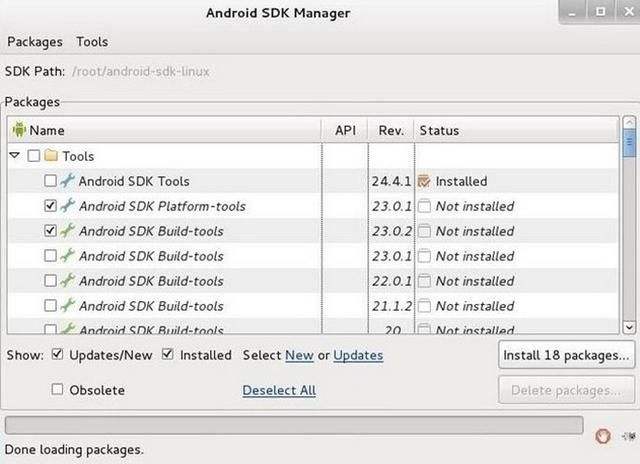Screen dimensions: 640x464
Task: Click Not installed status icon of rev 23.0.2
Action: pyautogui.click(x=424, y=231)
